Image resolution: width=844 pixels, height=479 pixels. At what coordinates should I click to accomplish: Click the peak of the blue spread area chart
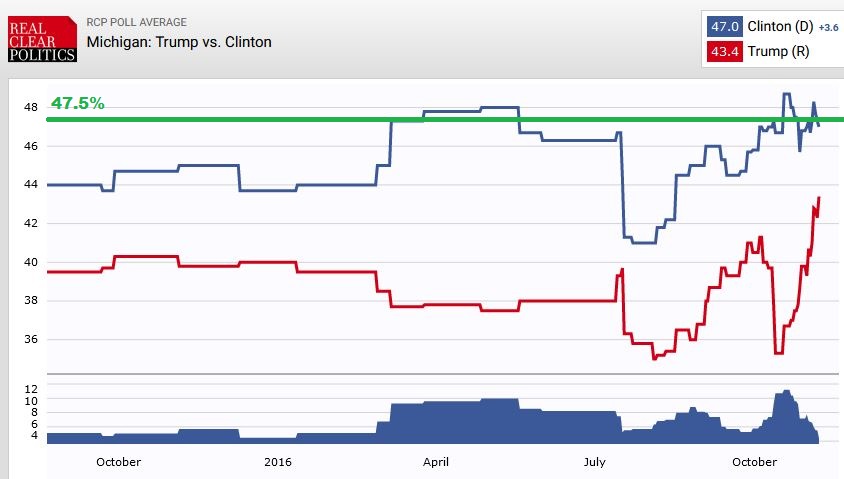point(787,391)
